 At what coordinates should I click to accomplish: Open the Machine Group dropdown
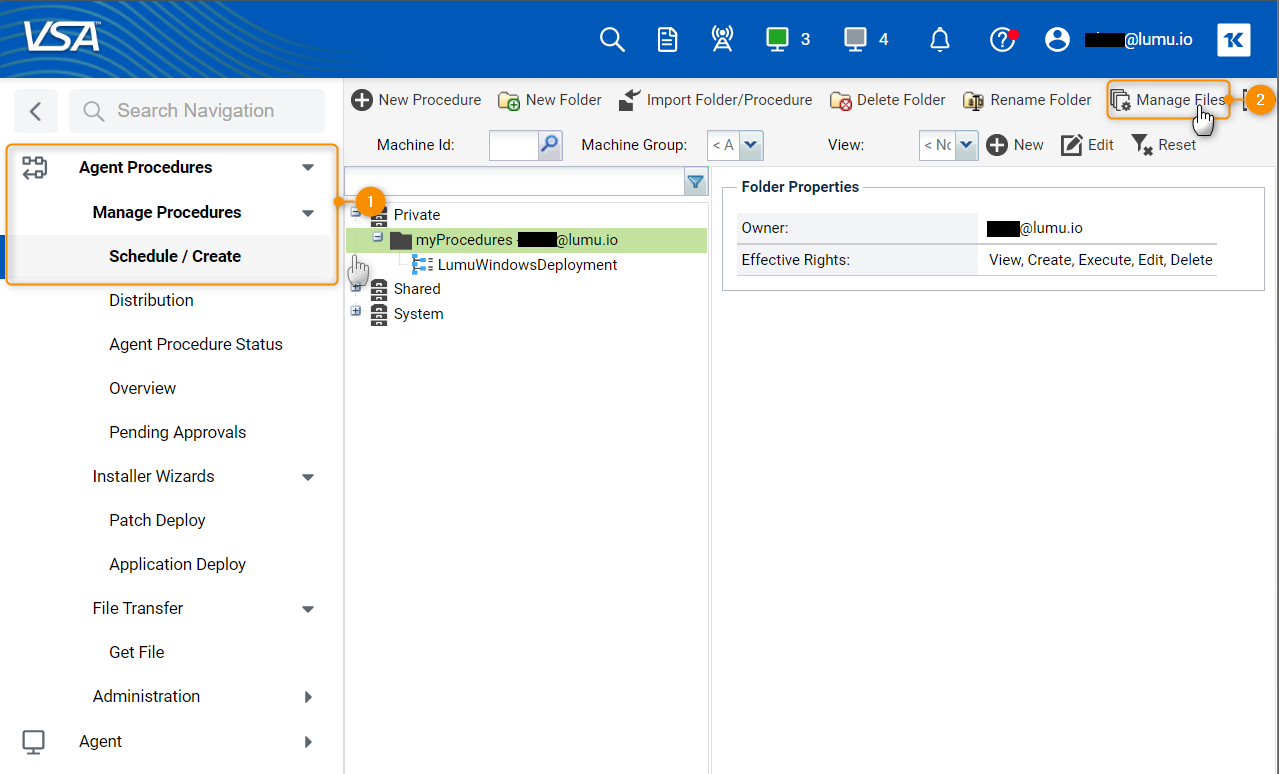751,145
